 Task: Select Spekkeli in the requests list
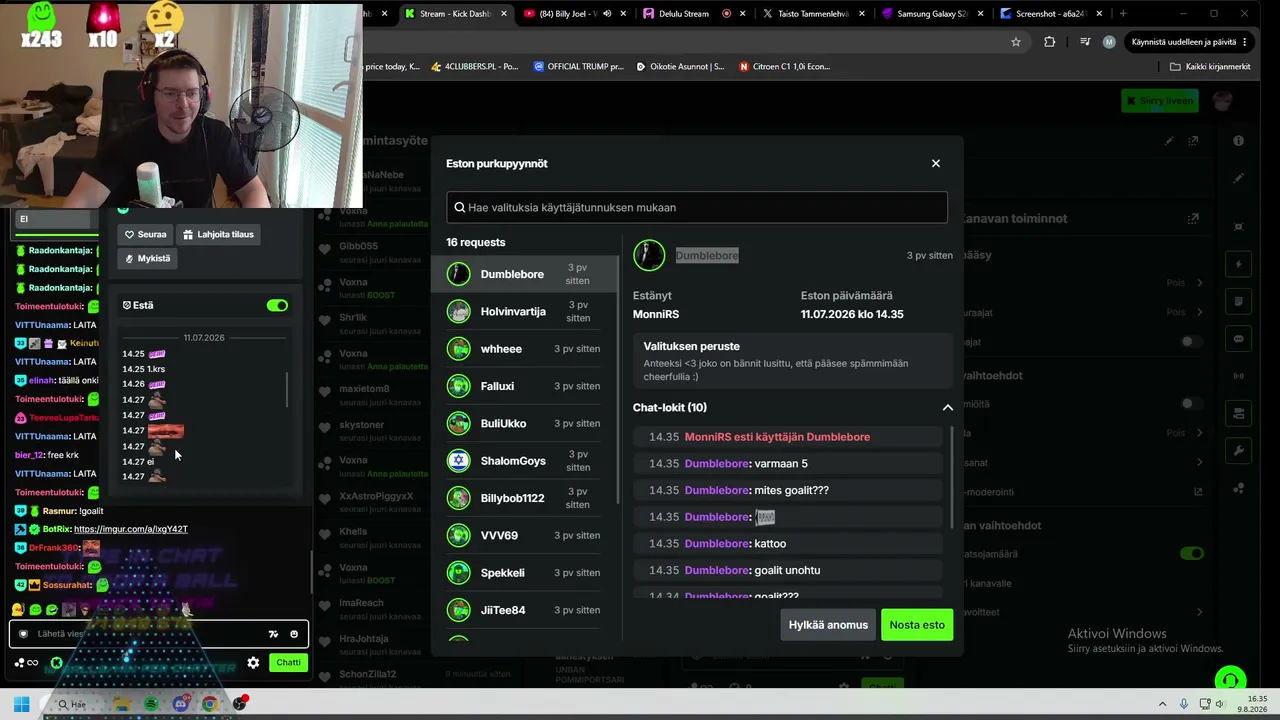click(x=525, y=572)
